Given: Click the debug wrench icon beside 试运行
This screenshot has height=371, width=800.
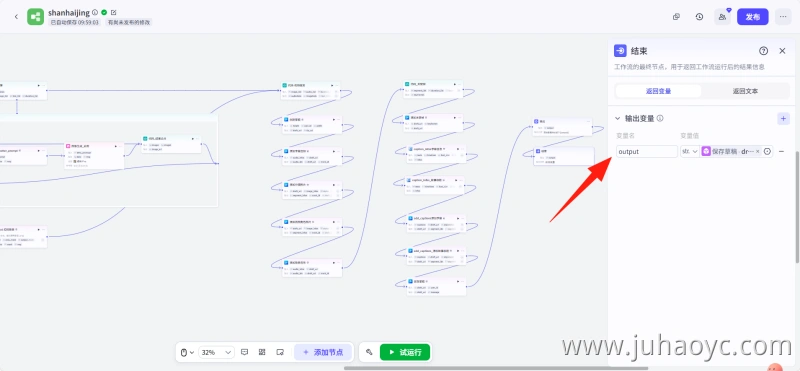Looking at the screenshot, I should click(x=369, y=352).
